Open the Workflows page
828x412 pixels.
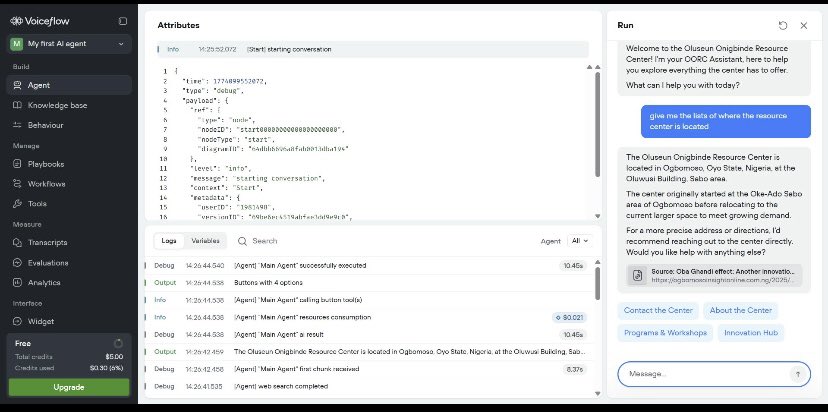tap(48, 184)
